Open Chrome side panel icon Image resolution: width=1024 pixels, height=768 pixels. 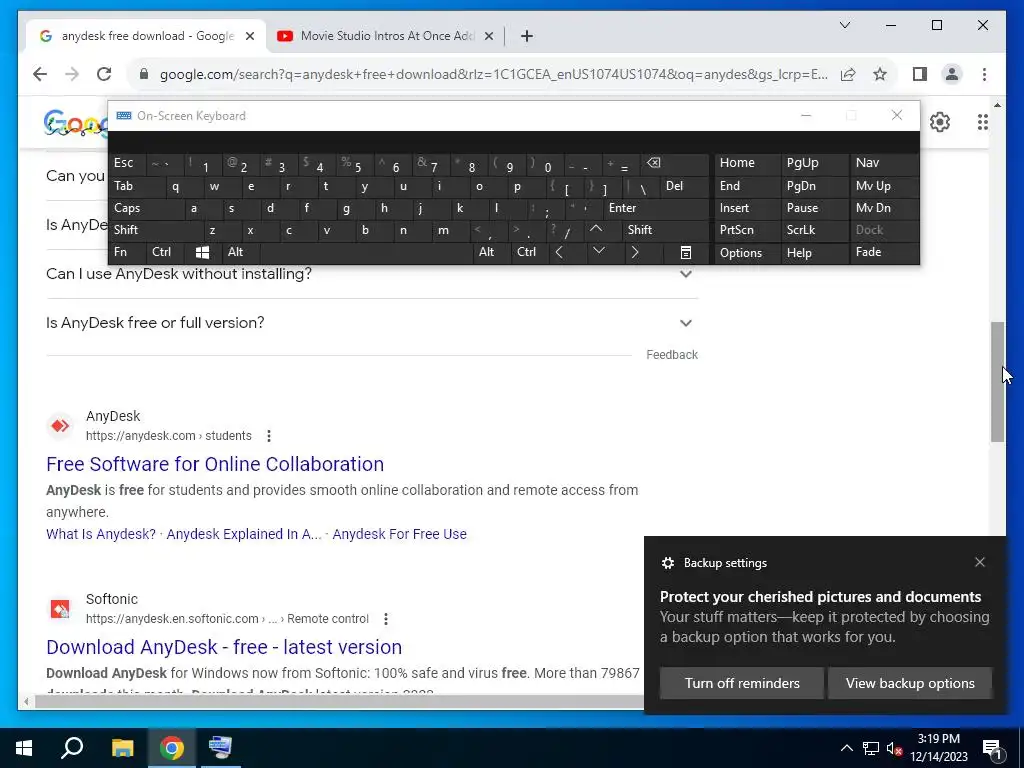[x=920, y=74]
